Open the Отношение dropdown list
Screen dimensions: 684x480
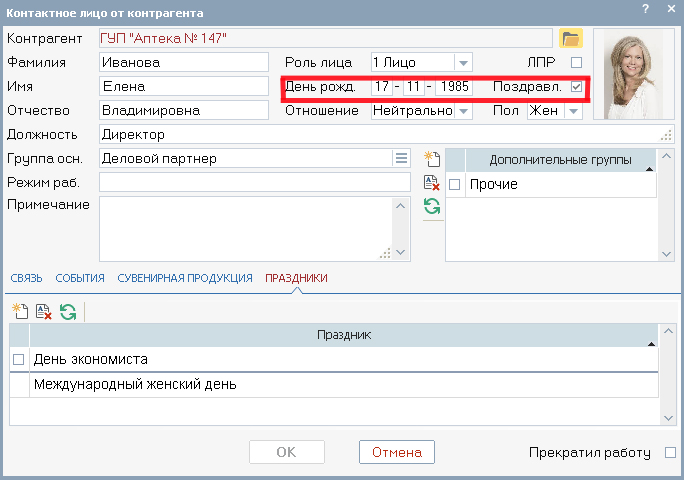coord(463,111)
